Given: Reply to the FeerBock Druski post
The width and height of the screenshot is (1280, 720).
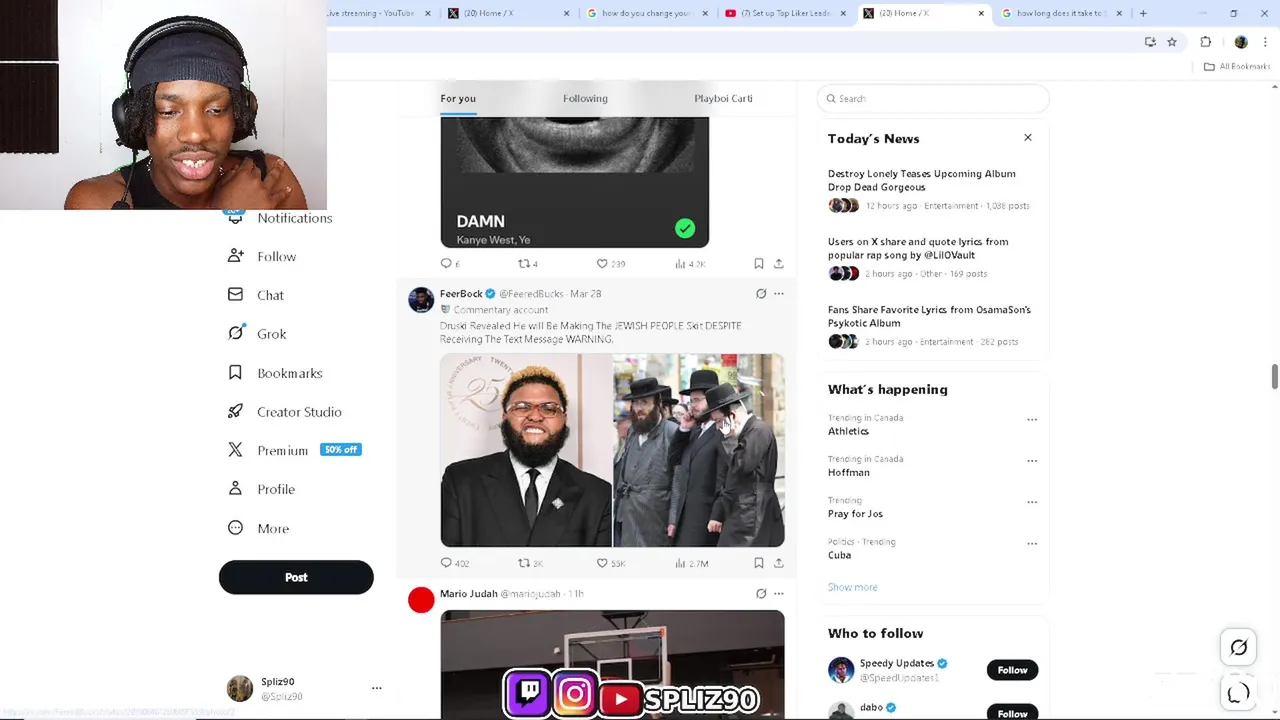Looking at the screenshot, I should [x=454, y=563].
